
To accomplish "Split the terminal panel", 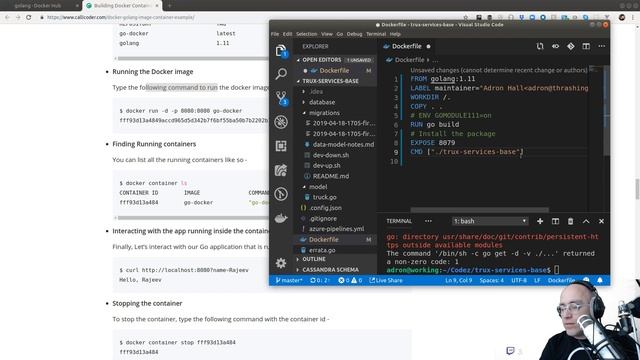I will click(x=556, y=221).
